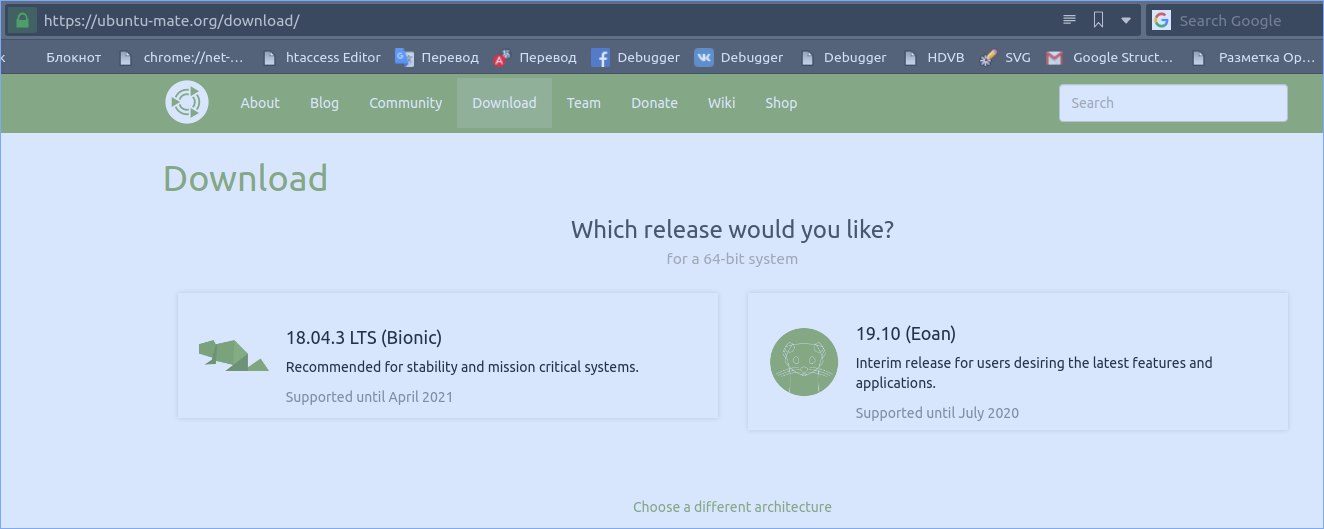The image size is (1324, 529).
Task: Open the SVG rocket bookmark icon
Action: point(988,58)
